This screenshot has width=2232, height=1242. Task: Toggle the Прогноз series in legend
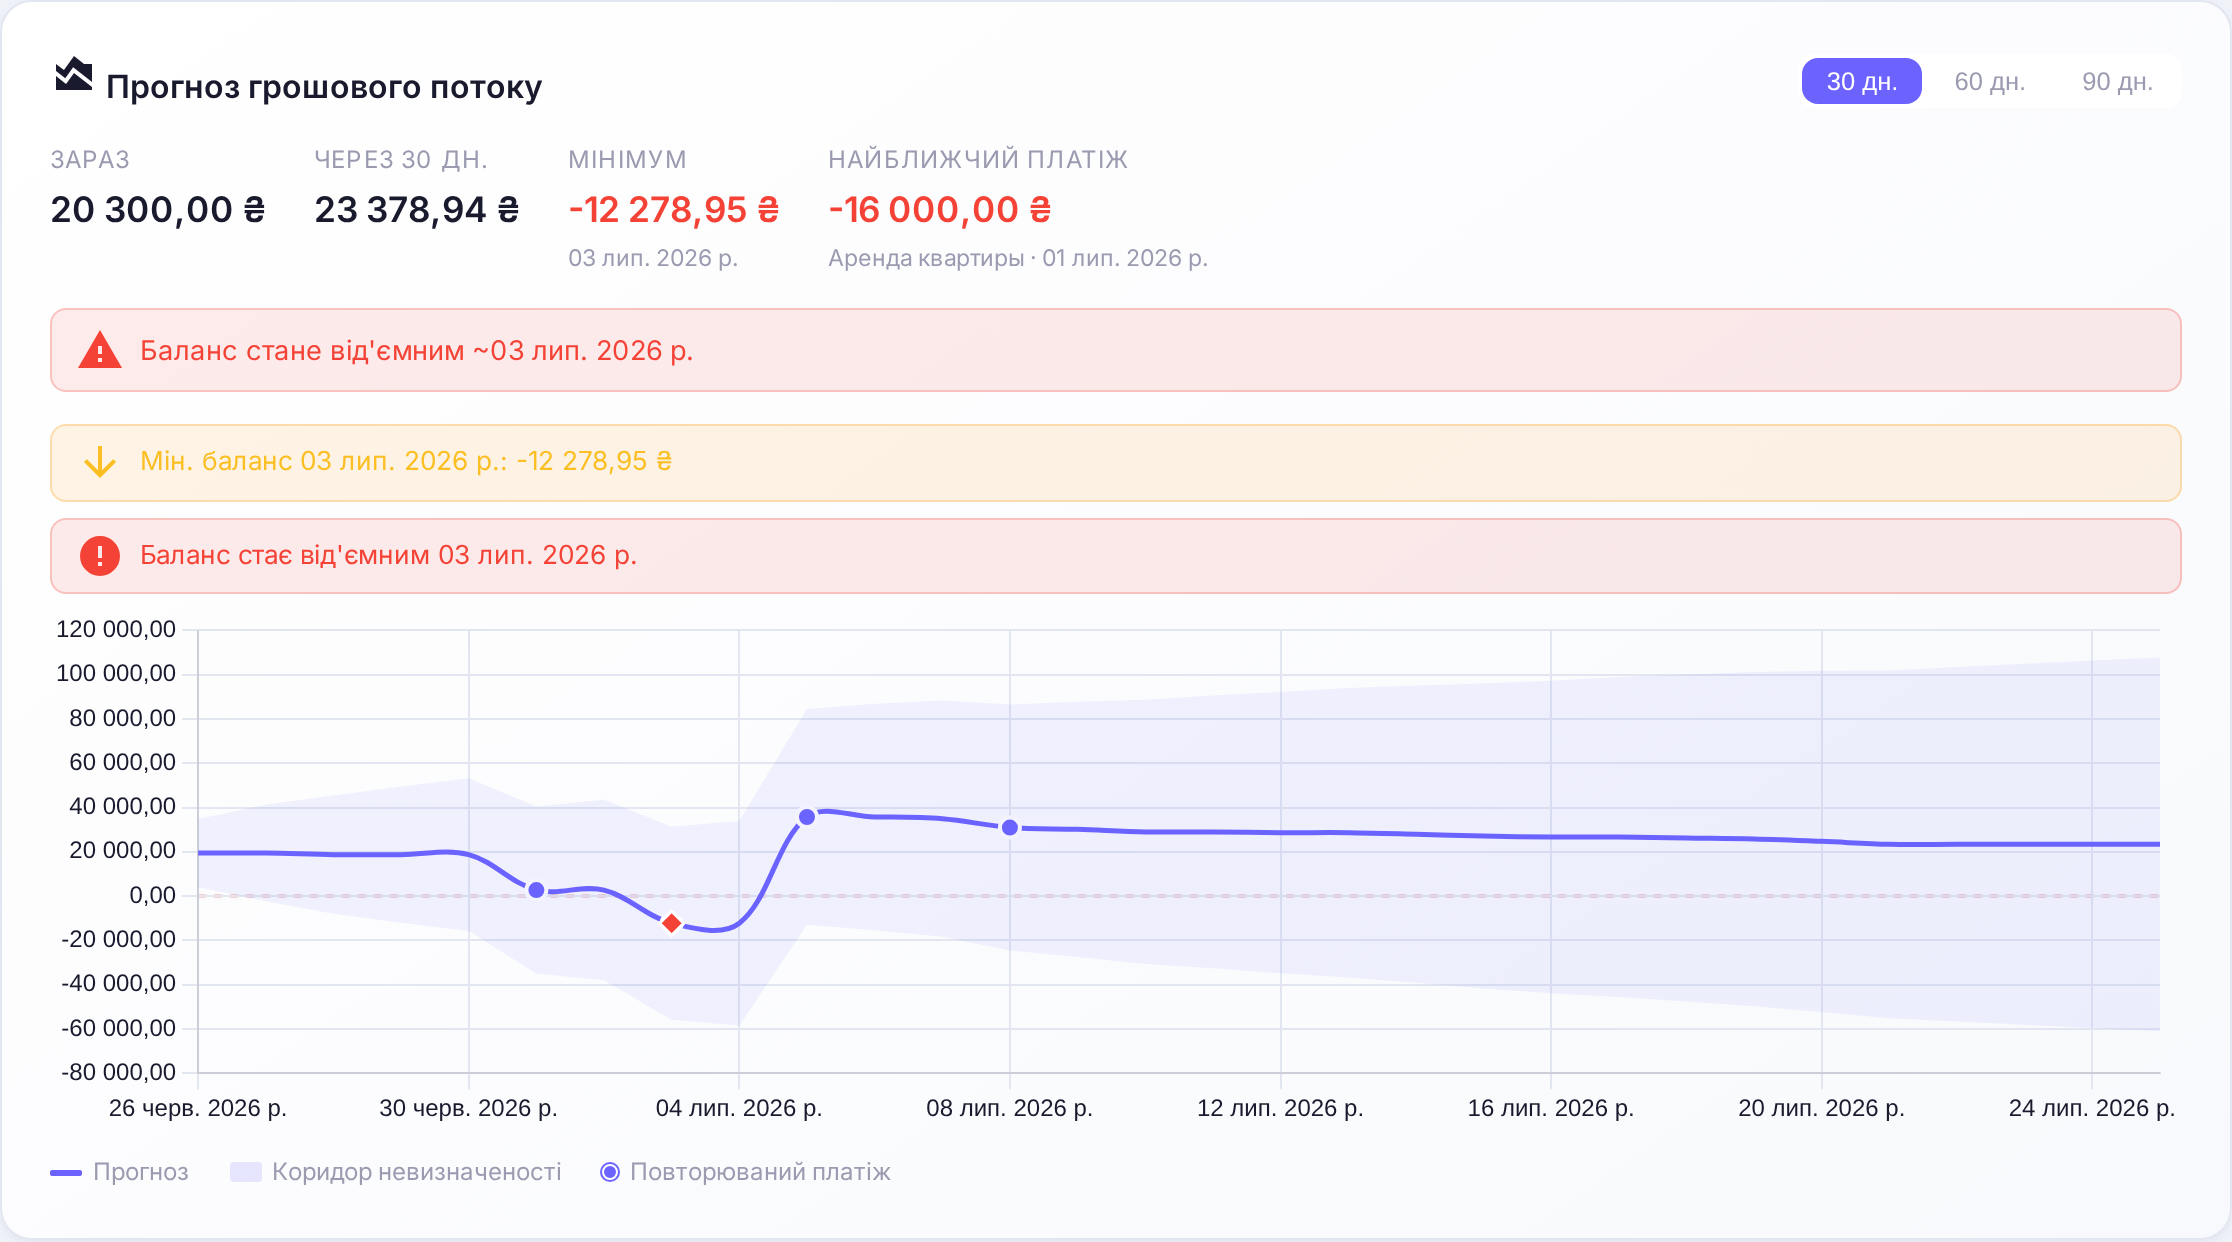[141, 1172]
